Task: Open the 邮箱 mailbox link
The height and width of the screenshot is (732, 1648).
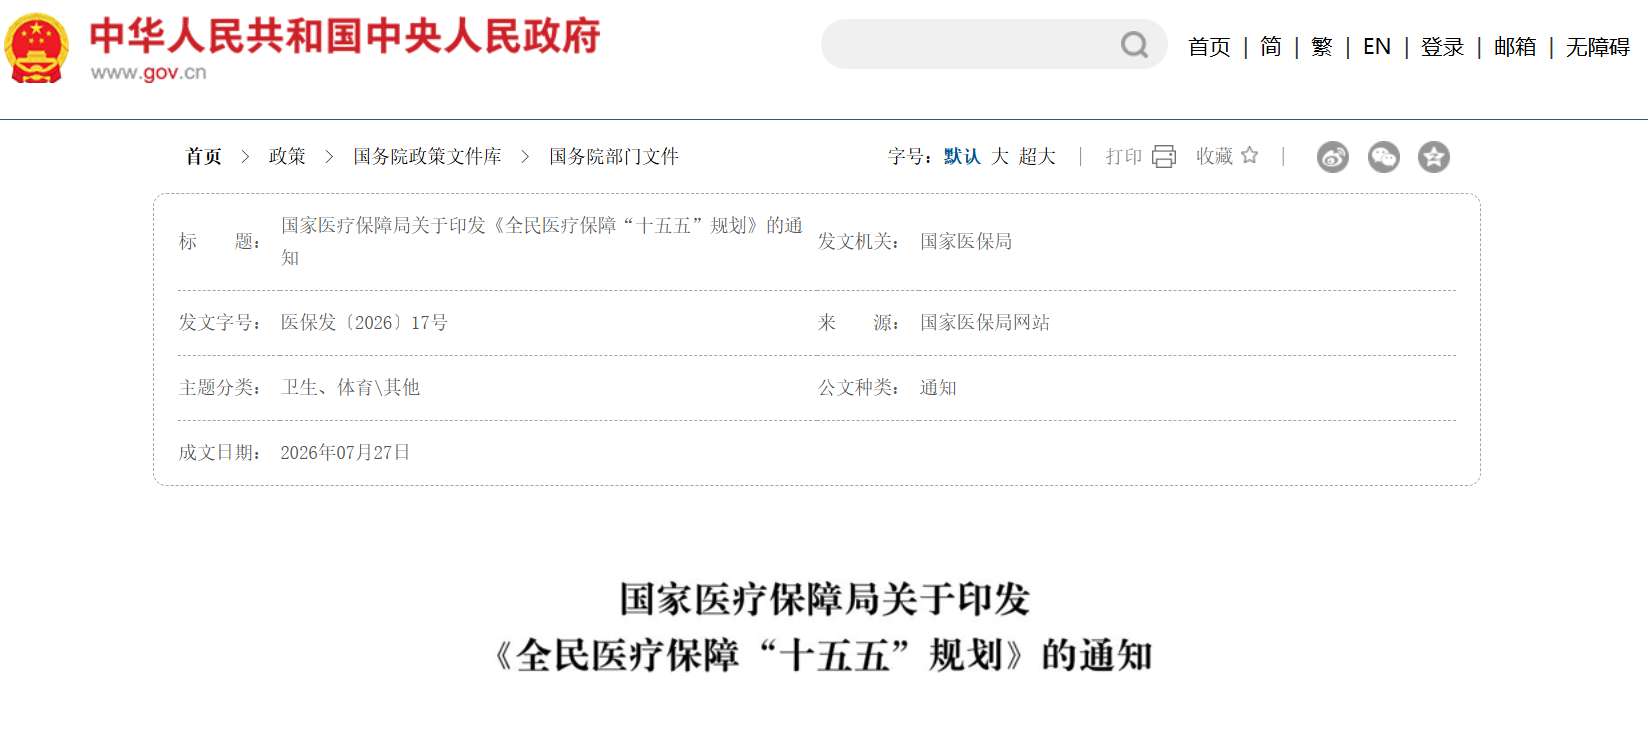Action: click(x=1515, y=47)
